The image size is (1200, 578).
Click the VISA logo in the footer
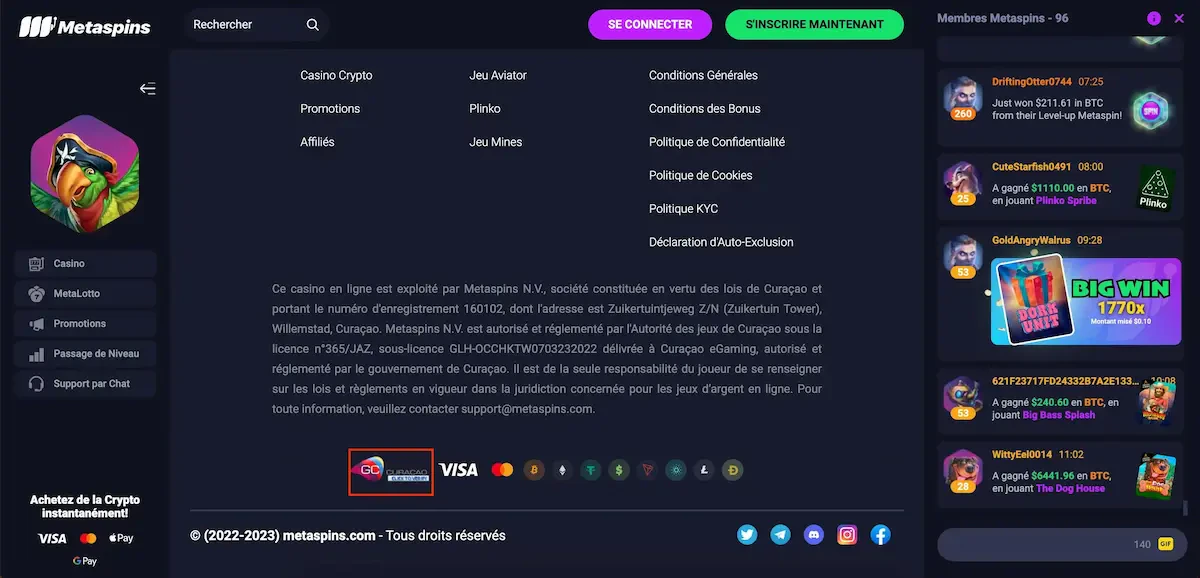coord(458,469)
